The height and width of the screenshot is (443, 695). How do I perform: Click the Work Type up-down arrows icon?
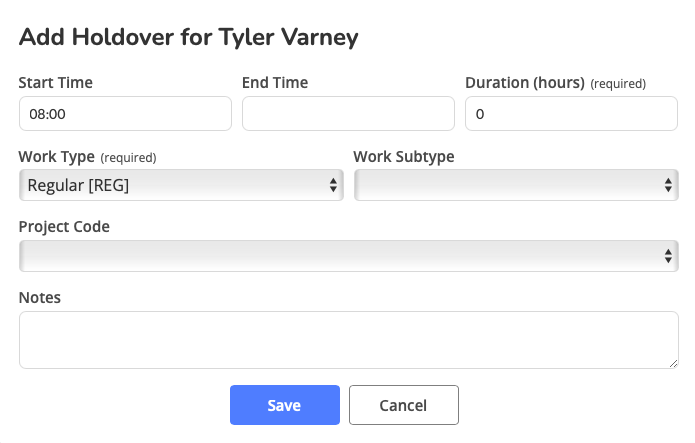coord(333,185)
